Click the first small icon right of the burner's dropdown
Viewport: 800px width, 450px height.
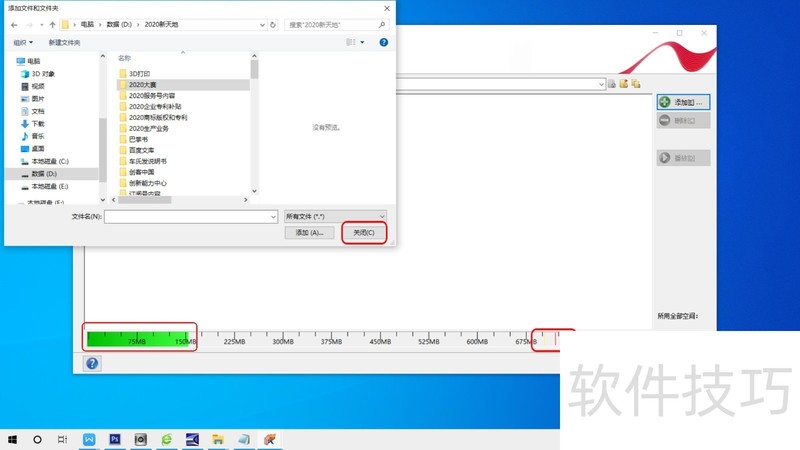tap(609, 83)
